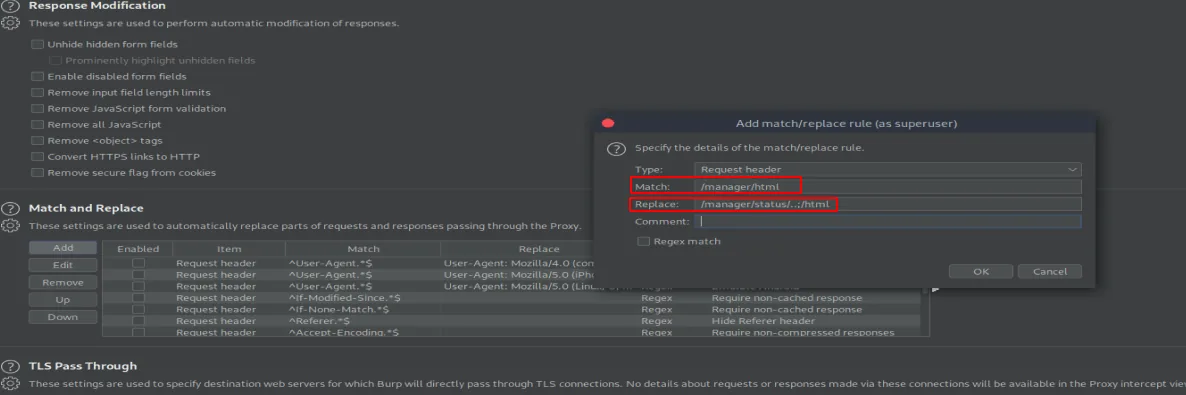The height and width of the screenshot is (395, 1186).
Task: Toggle Remove input field length limits
Action: pyautogui.click(x=38, y=92)
